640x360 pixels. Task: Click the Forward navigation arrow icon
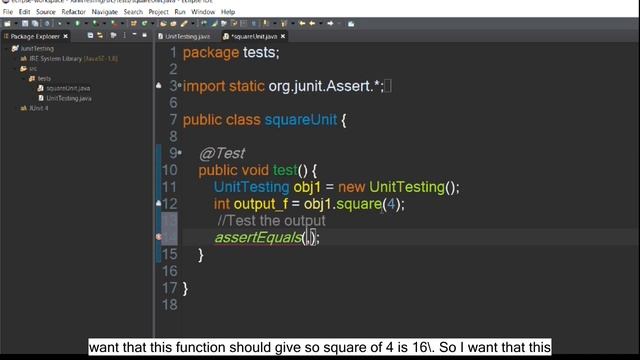[x=330, y=24]
